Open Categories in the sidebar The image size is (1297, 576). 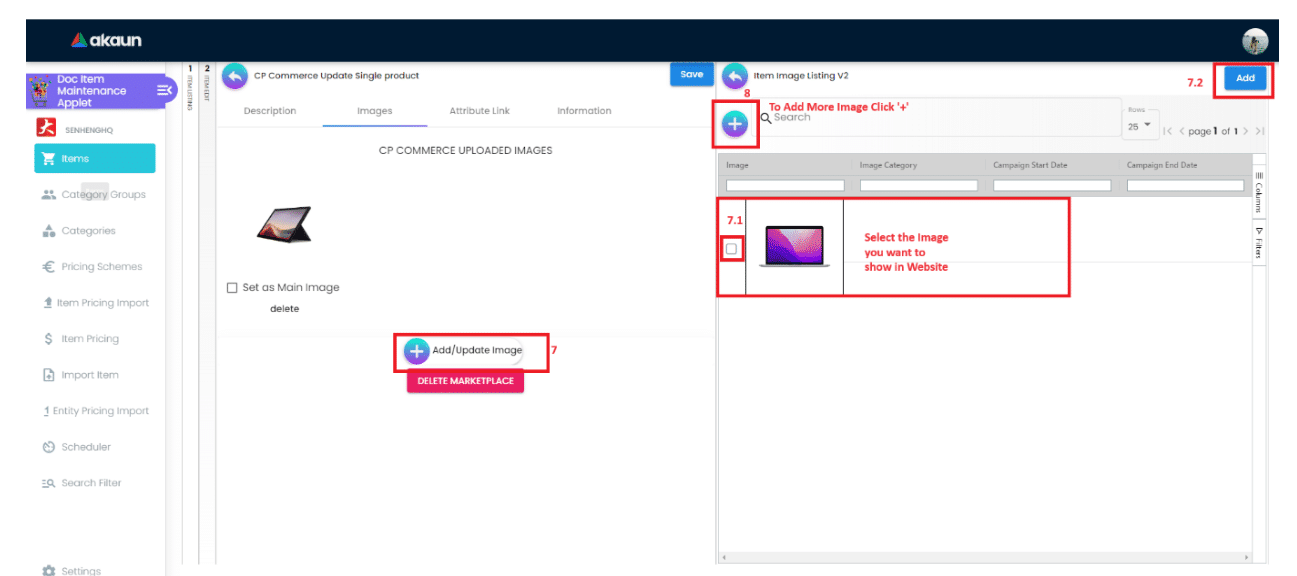tap(95, 231)
